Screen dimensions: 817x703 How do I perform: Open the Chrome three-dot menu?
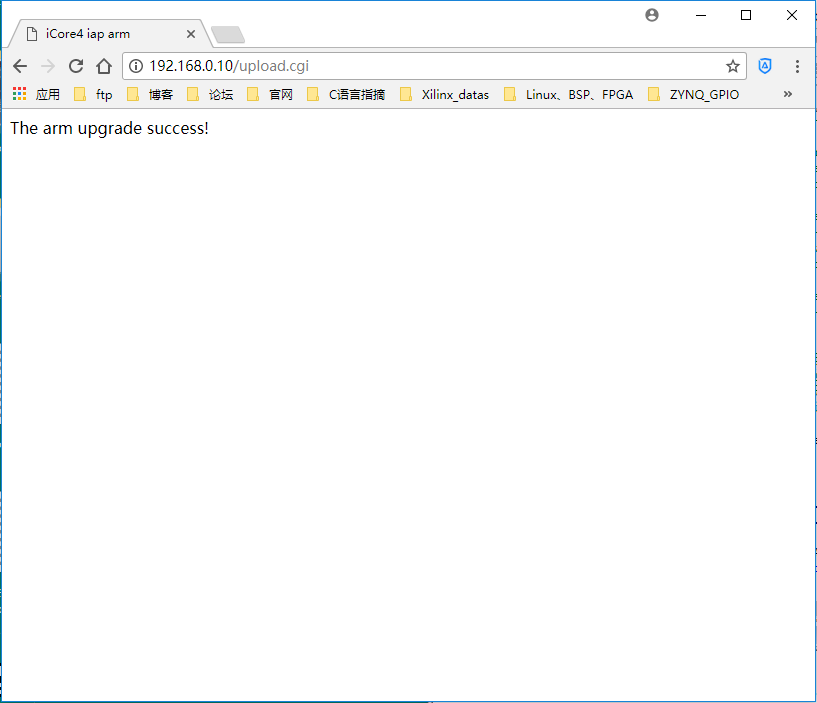pyautogui.click(x=797, y=66)
